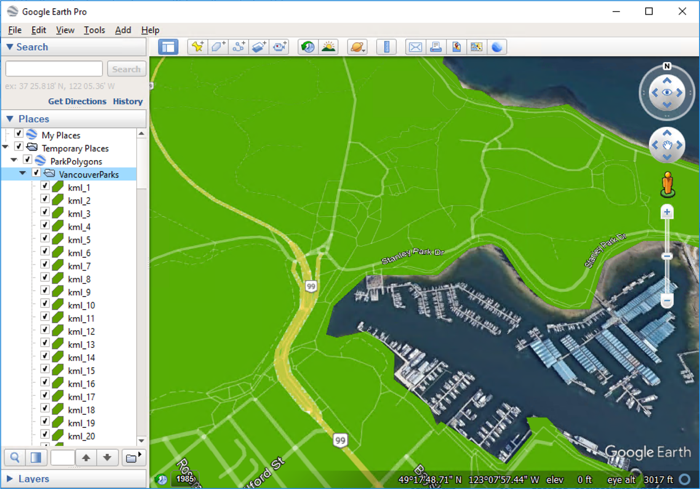The image size is (700, 489).
Task: Click the Google Earth web globe icon
Action: 497,47
